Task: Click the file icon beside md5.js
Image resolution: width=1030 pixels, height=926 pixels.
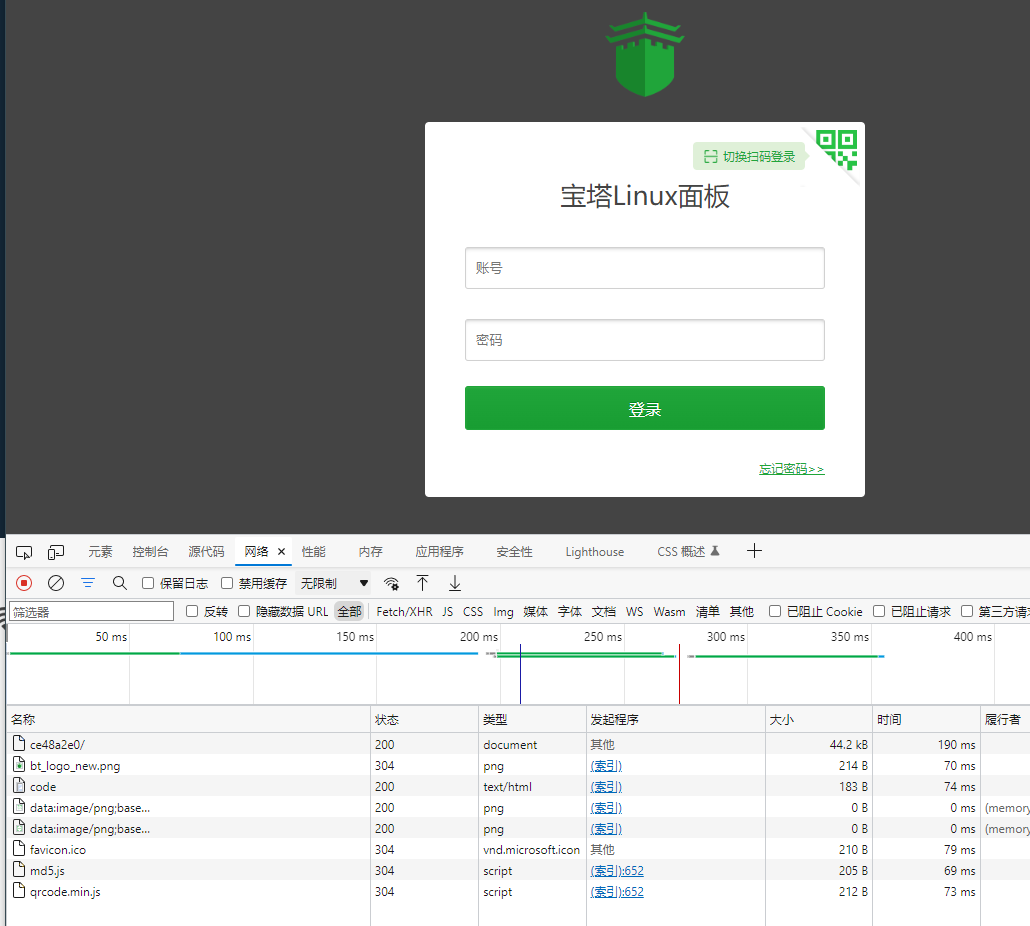Action: click(x=19, y=870)
